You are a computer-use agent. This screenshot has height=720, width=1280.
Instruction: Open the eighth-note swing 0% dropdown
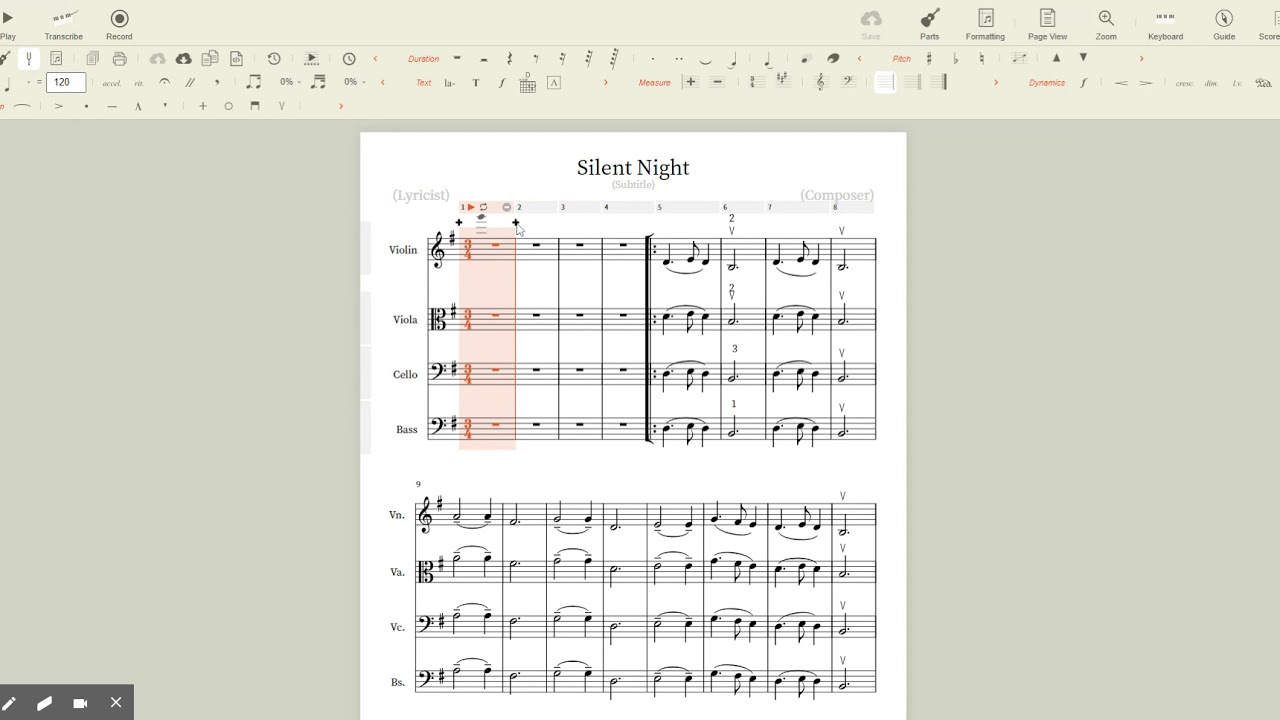[x=289, y=82]
